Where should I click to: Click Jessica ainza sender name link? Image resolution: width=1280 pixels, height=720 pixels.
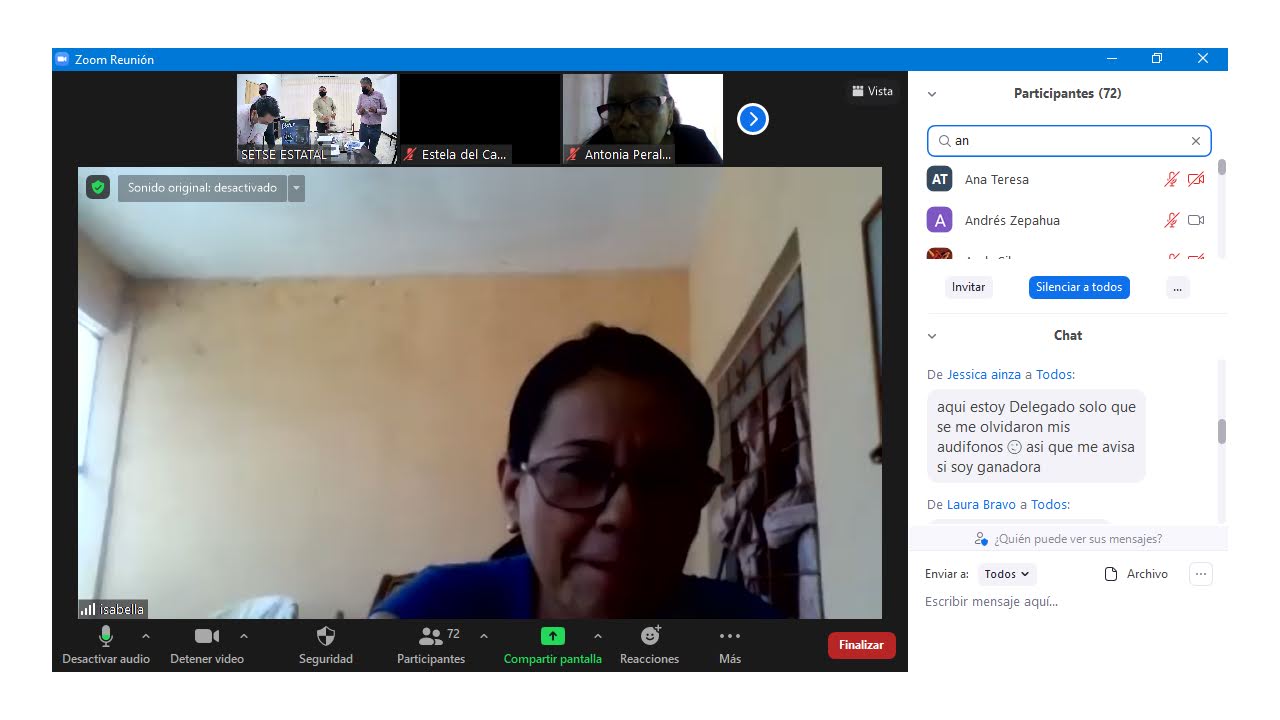click(x=984, y=375)
